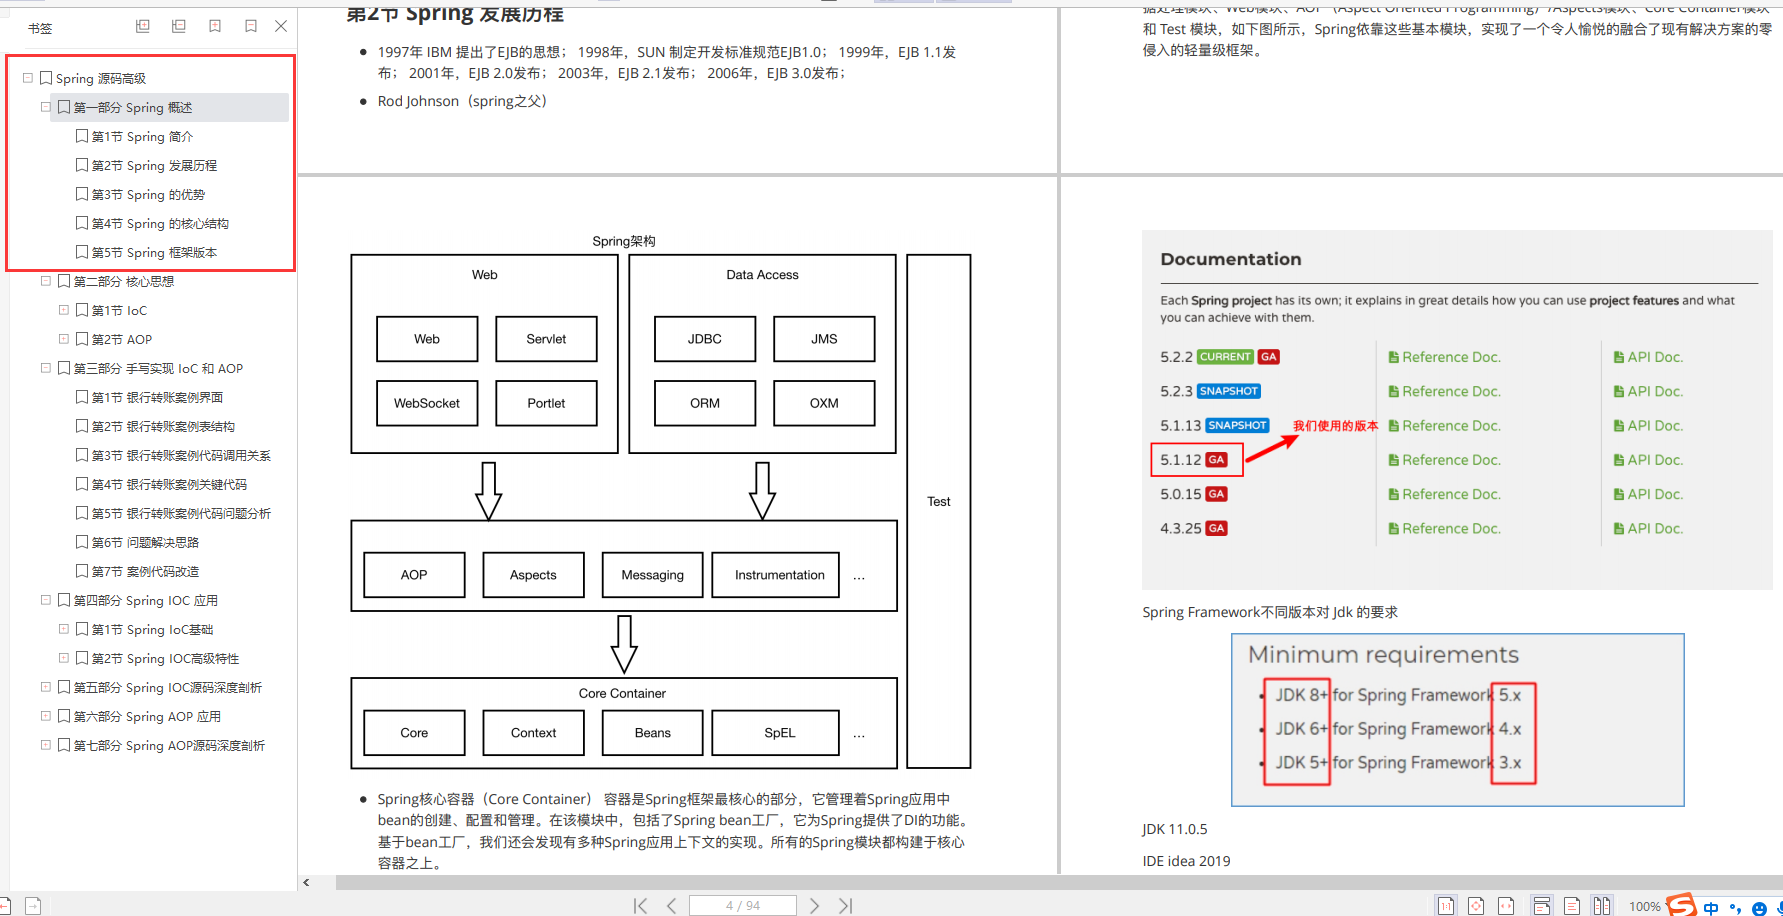The height and width of the screenshot is (916, 1783).
Task: Open bookmark 第1节 银行转账案例界面
Action: tap(157, 397)
